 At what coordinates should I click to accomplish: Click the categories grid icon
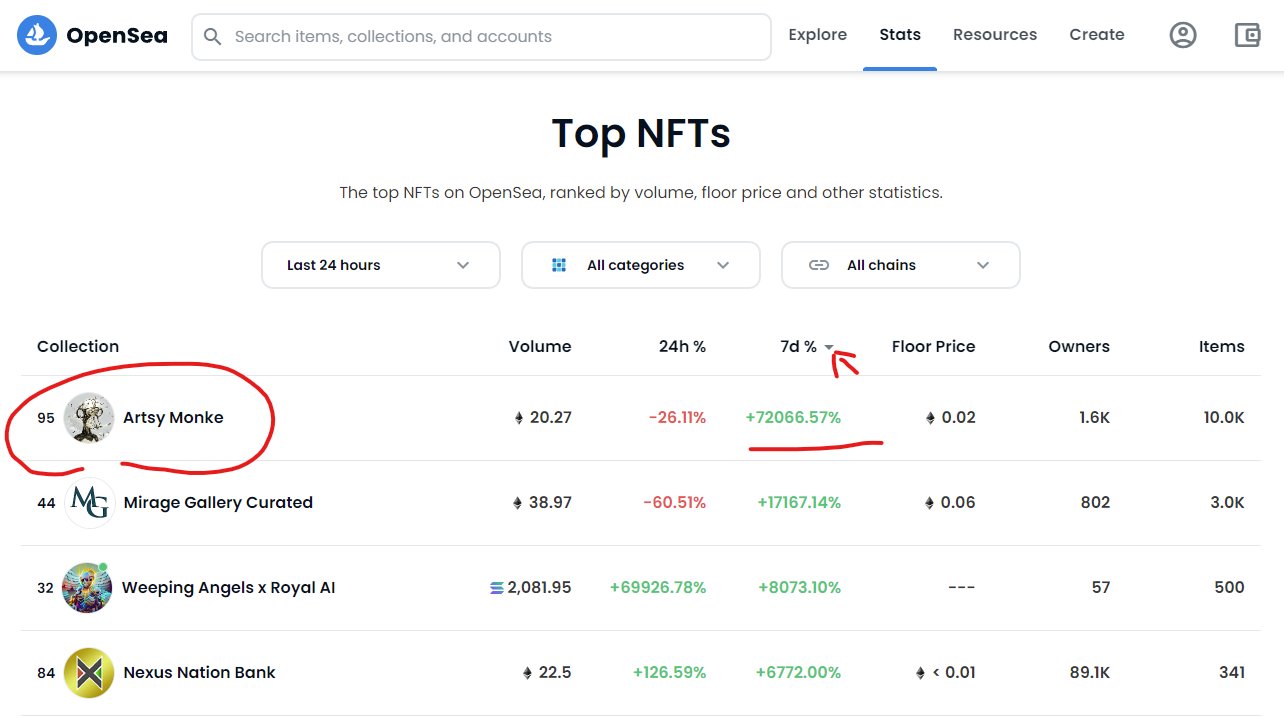(x=559, y=265)
